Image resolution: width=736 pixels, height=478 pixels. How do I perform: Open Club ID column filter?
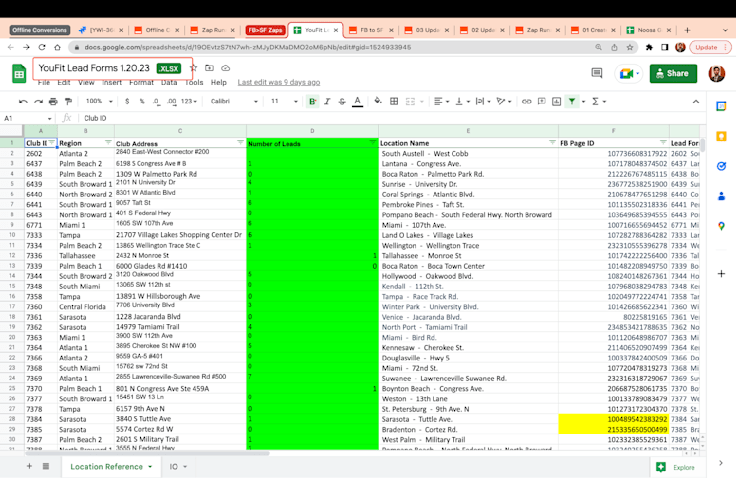click(x=52, y=143)
